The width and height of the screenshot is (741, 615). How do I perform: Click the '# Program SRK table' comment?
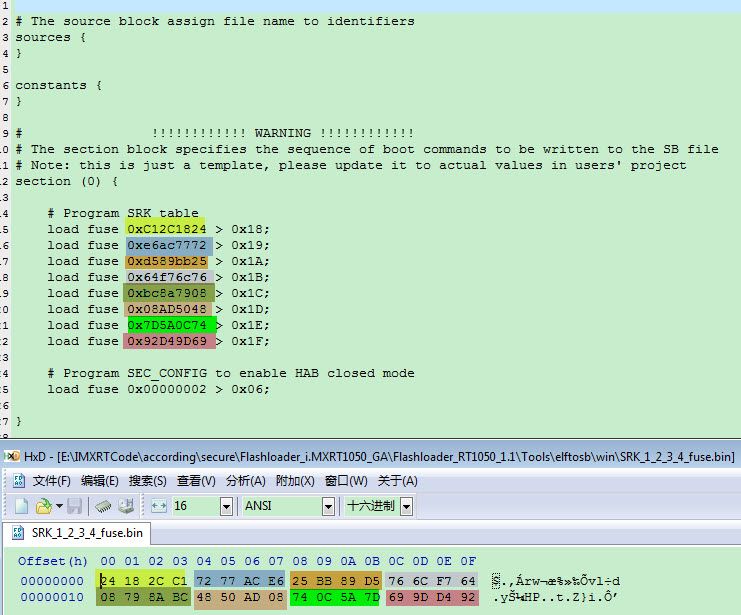(x=123, y=213)
